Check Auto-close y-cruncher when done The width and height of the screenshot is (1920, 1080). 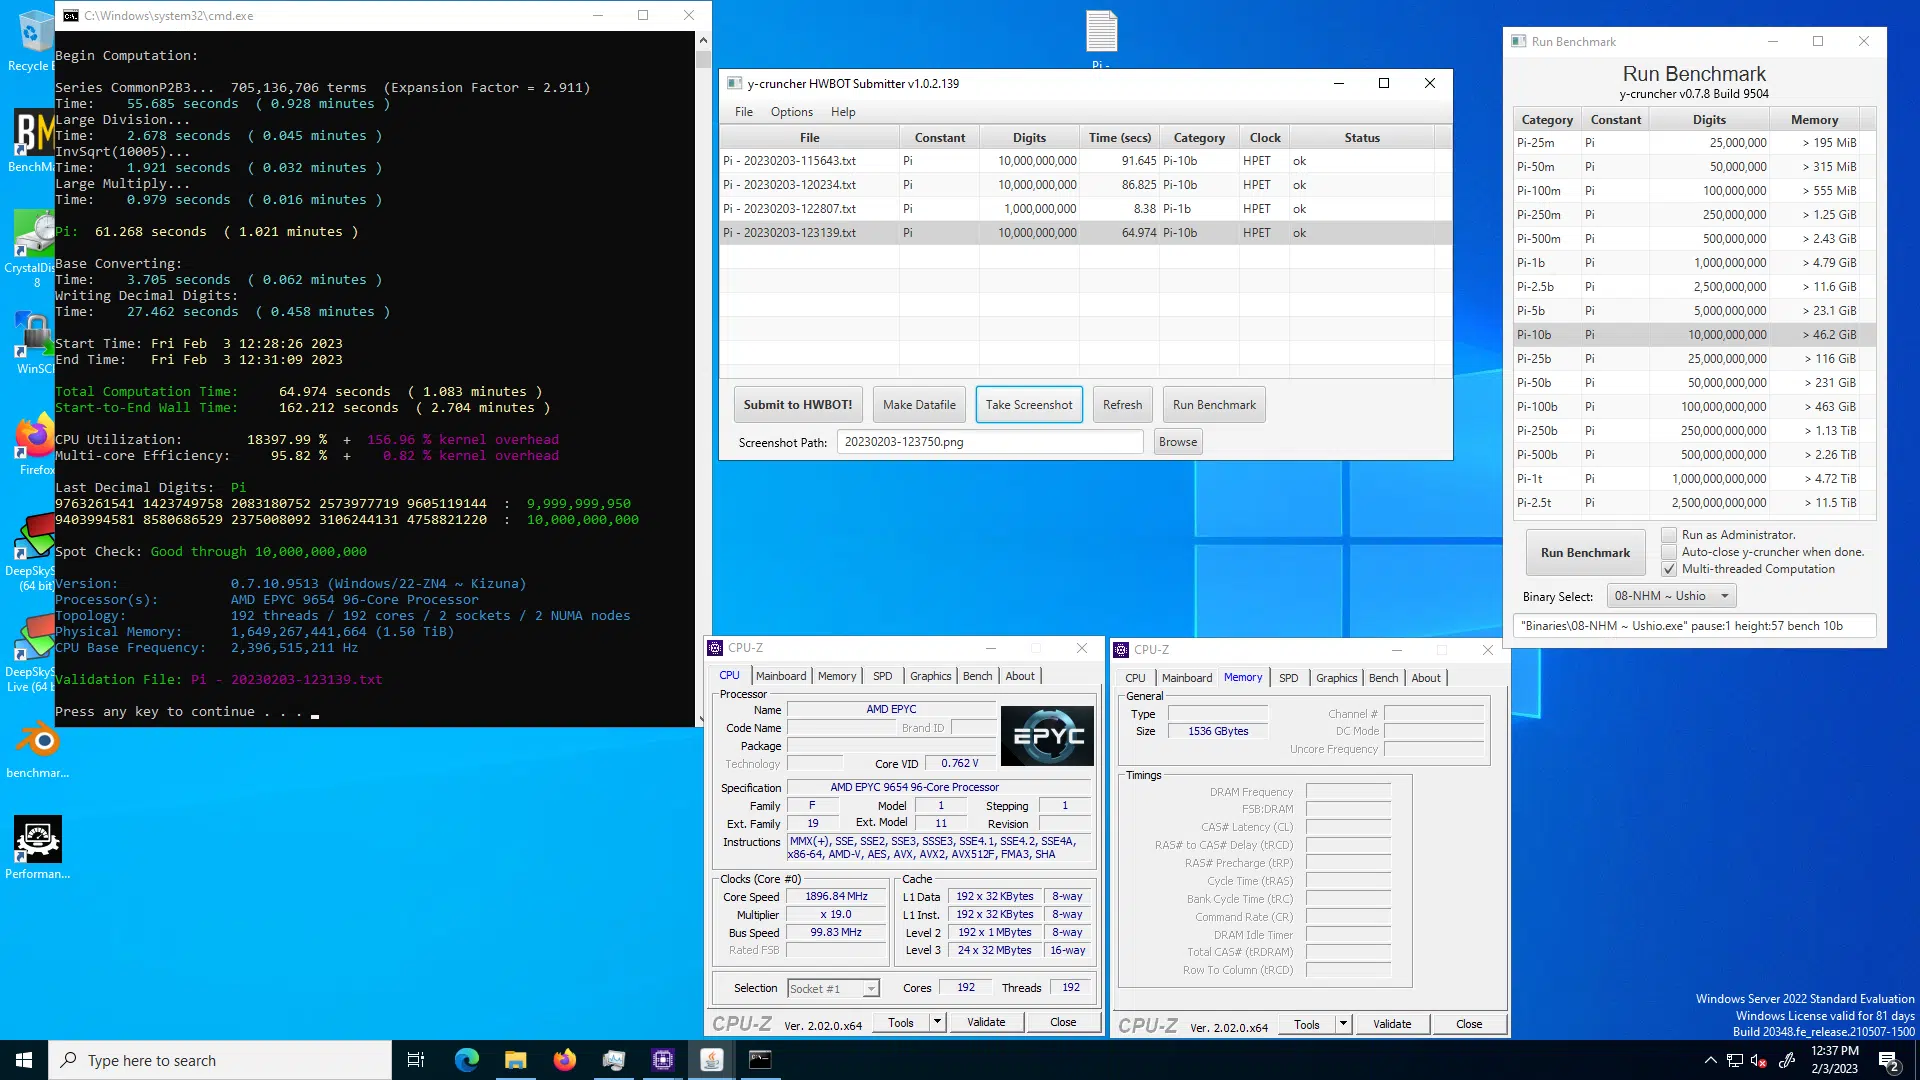1669,552
